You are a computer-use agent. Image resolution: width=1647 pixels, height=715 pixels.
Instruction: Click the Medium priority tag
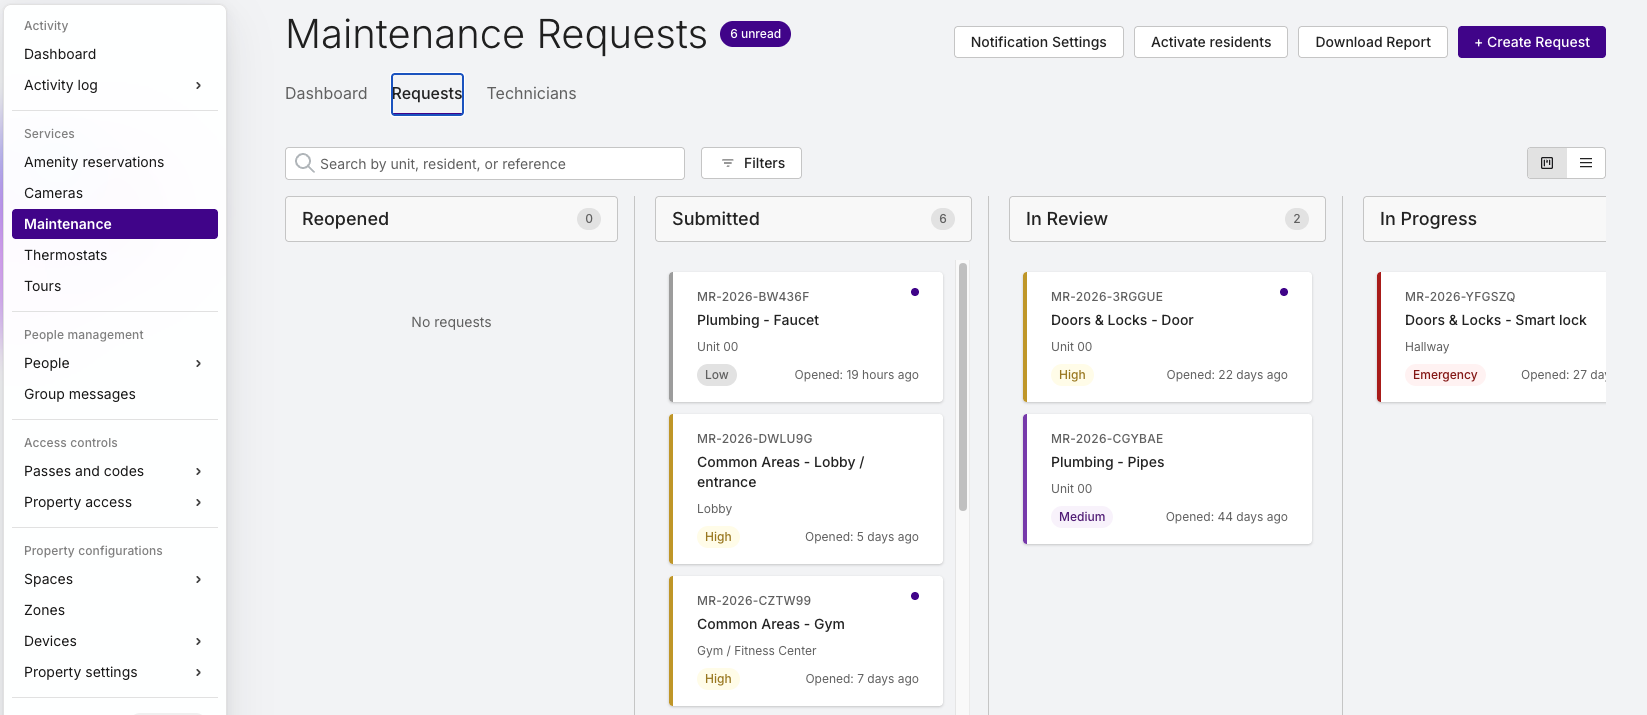1082,517
